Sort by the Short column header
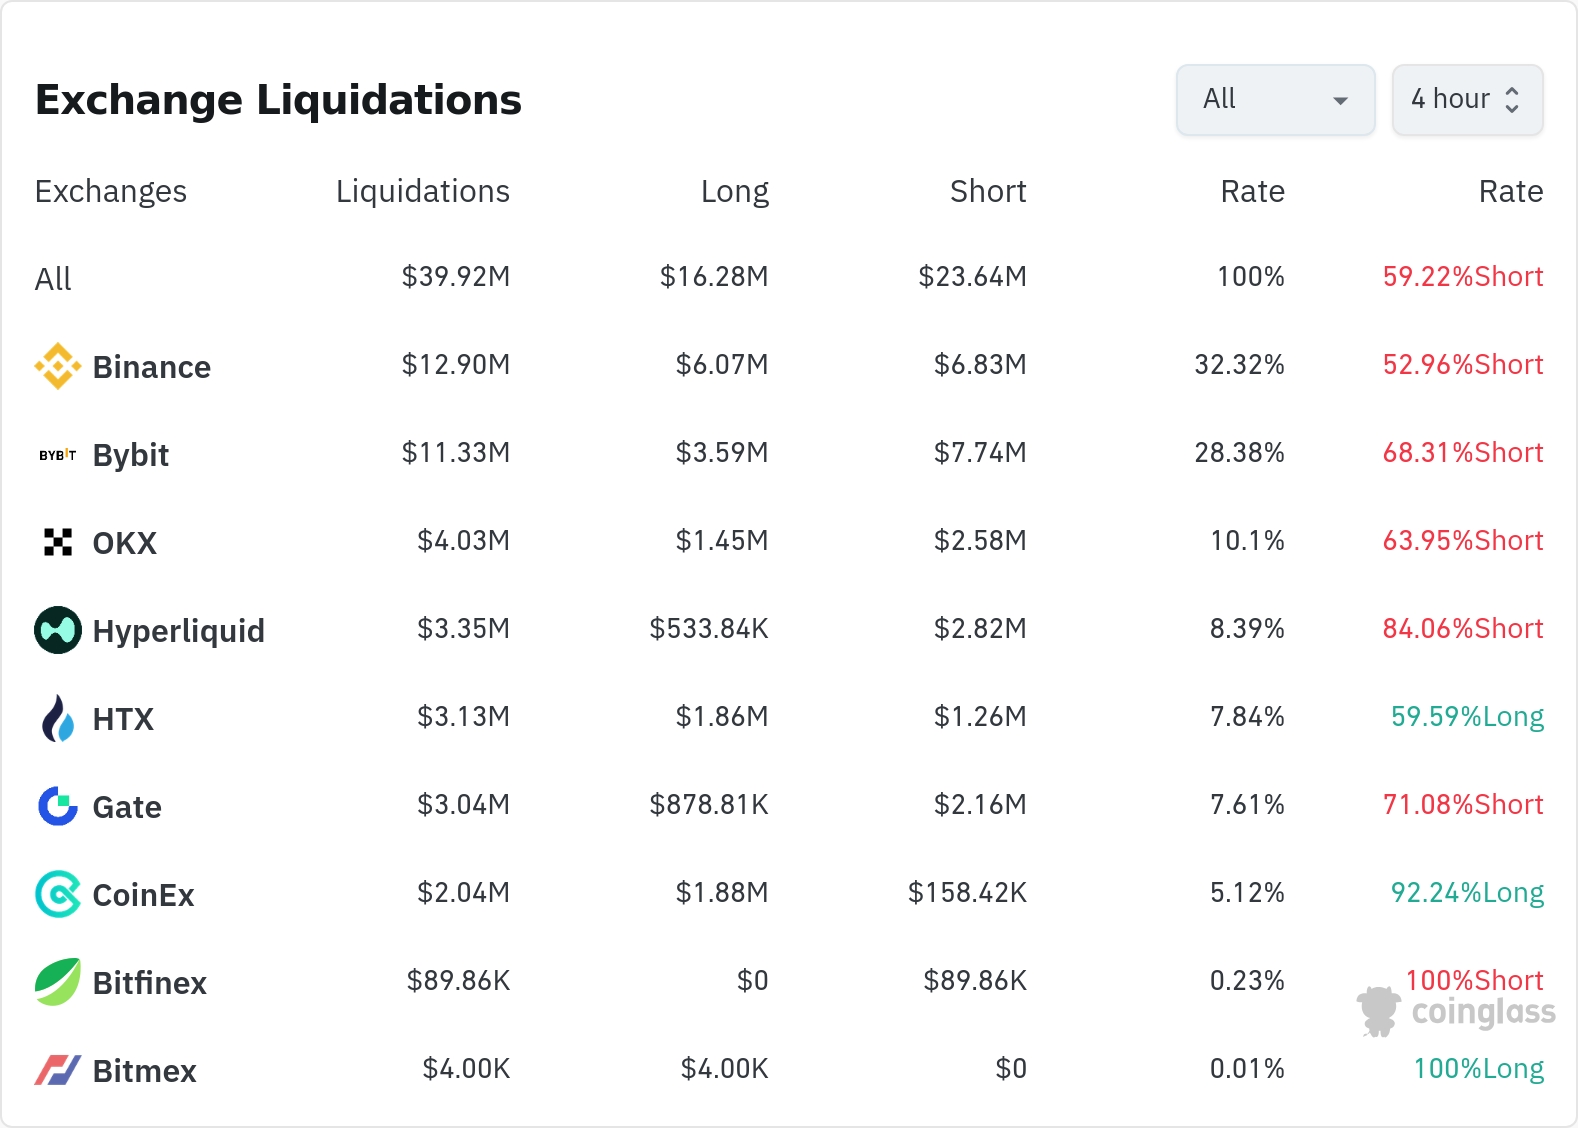Image resolution: width=1578 pixels, height=1128 pixels. point(987,191)
